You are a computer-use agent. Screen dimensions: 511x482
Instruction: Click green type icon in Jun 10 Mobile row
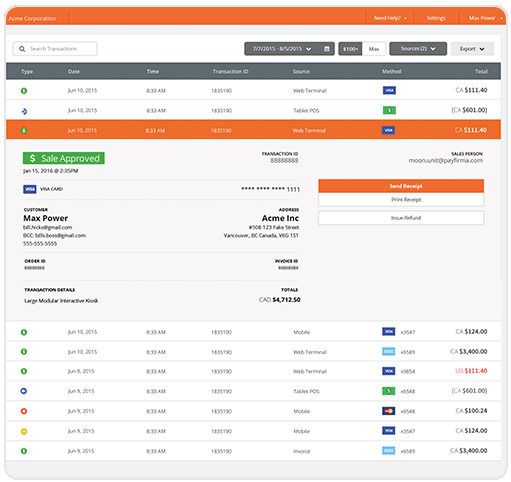click(x=24, y=332)
